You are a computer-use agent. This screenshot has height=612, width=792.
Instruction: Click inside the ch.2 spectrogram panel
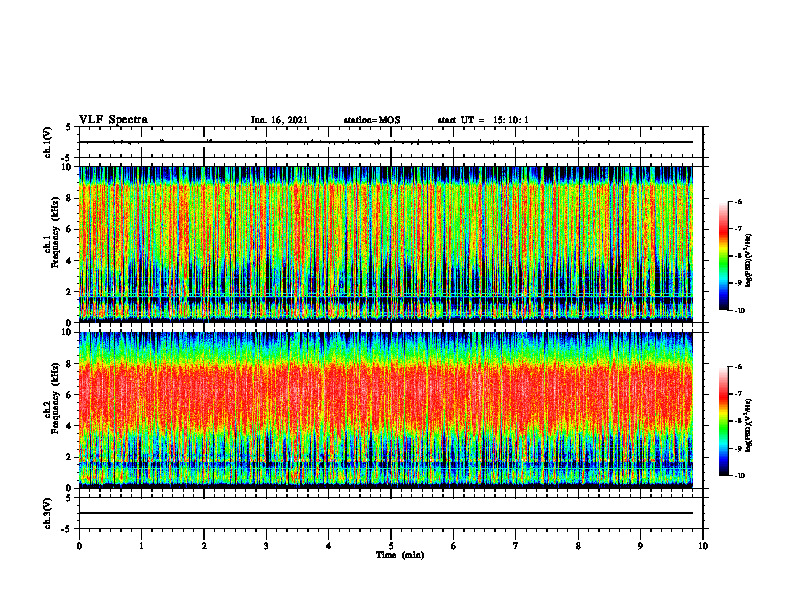(386, 410)
